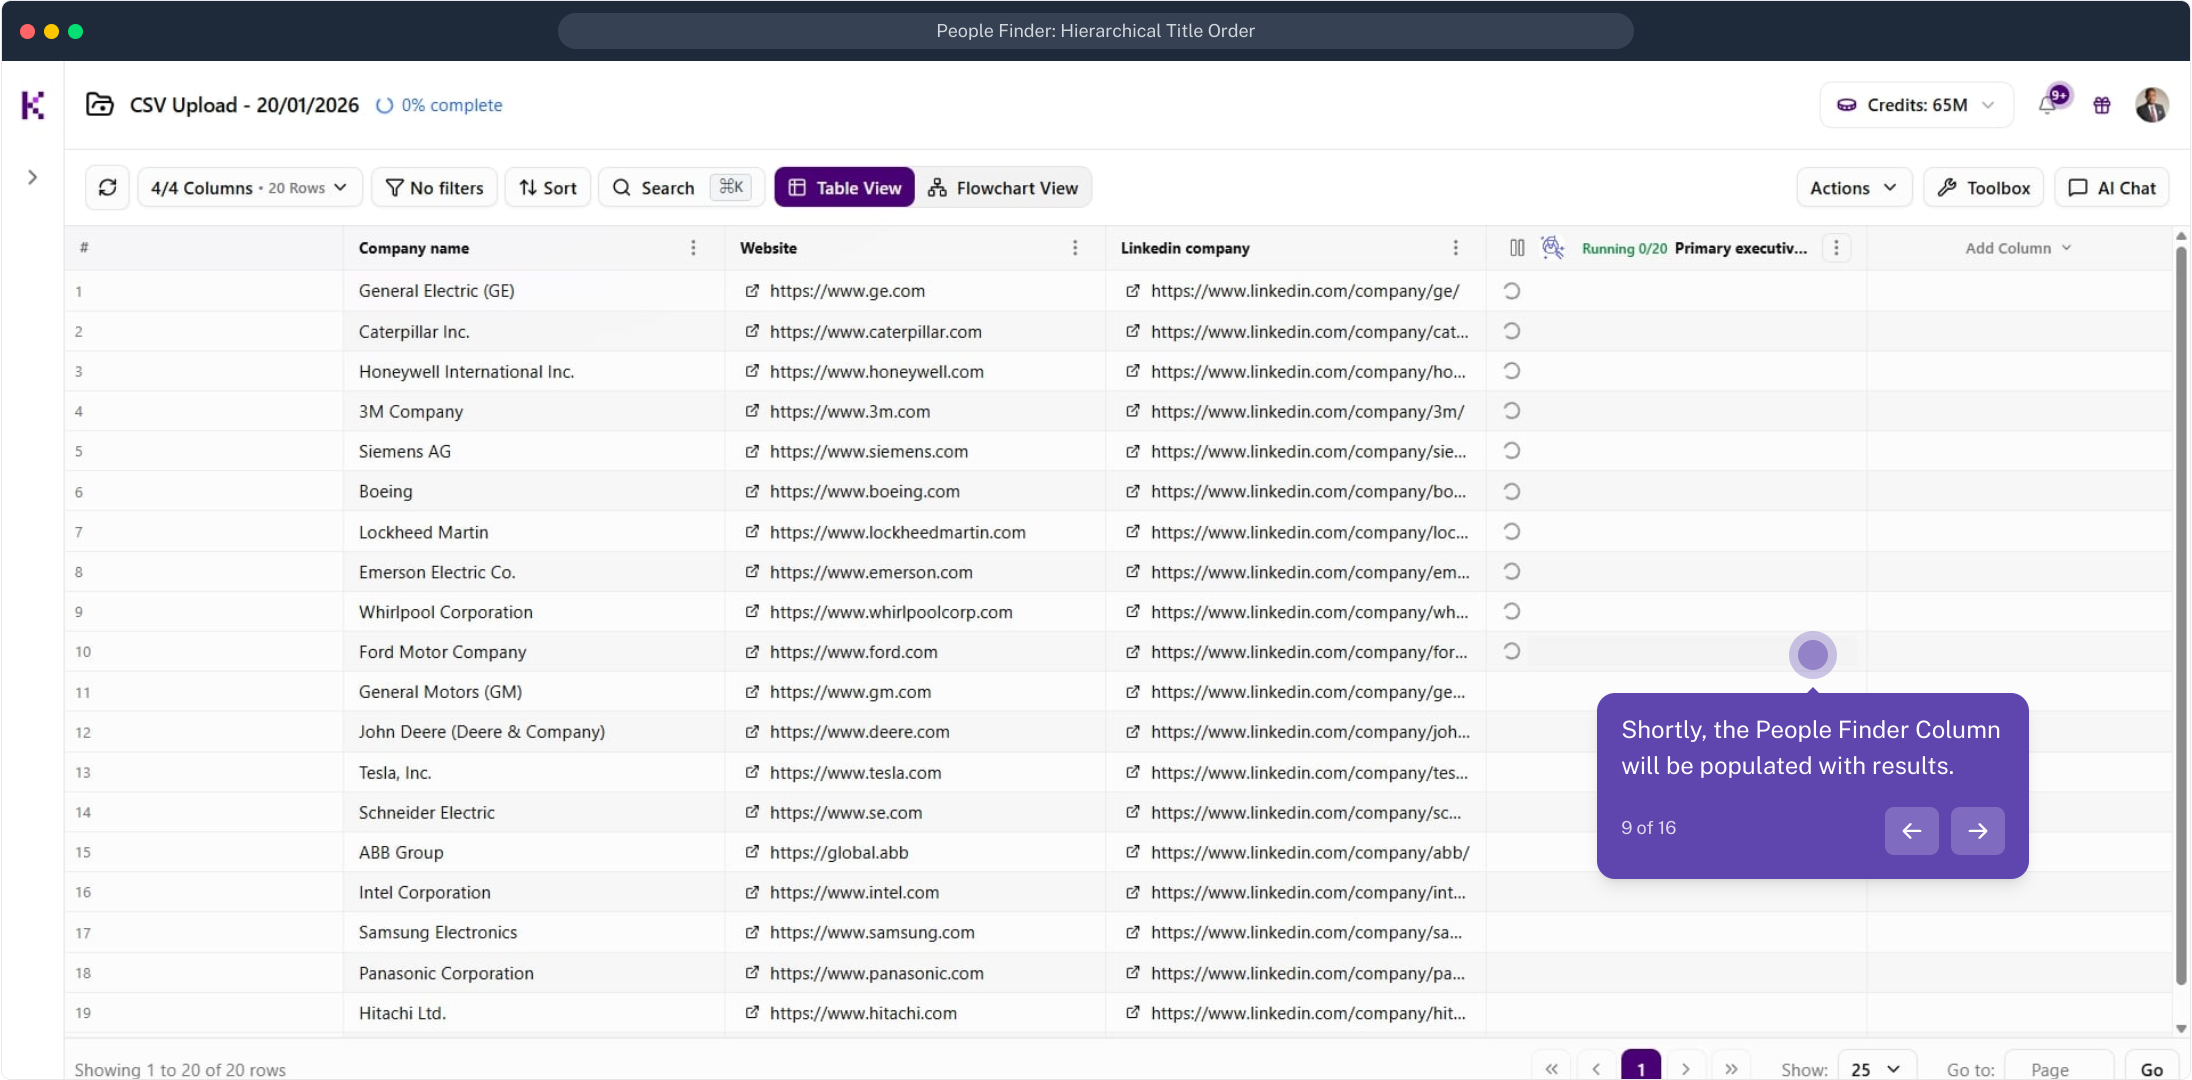
Task: Open Website column options menu
Action: (x=1075, y=248)
